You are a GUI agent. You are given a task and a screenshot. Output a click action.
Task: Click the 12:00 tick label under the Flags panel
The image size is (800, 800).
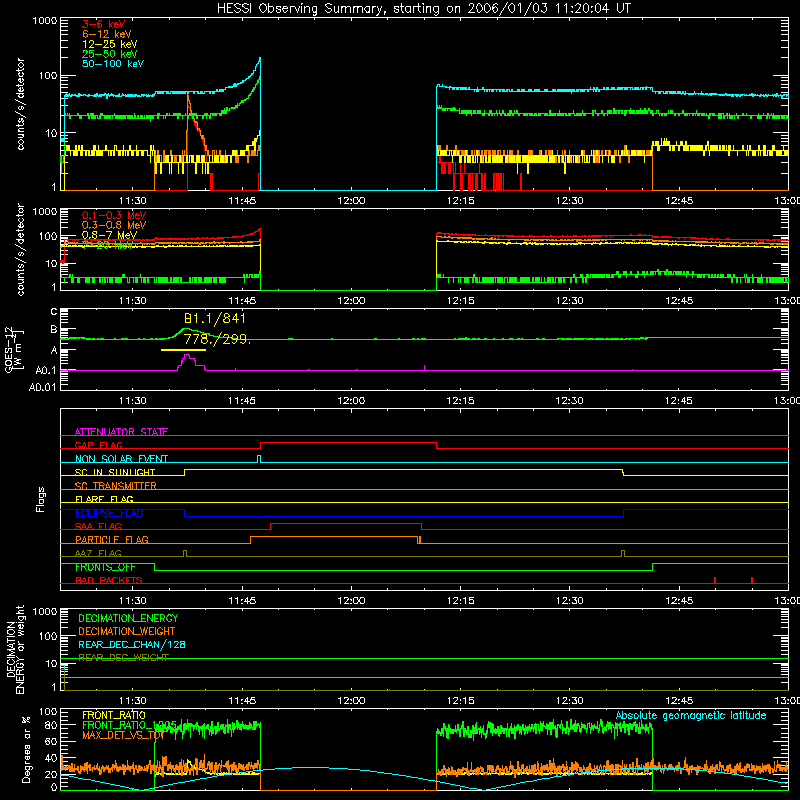pyautogui.click(x=351, y=601)
